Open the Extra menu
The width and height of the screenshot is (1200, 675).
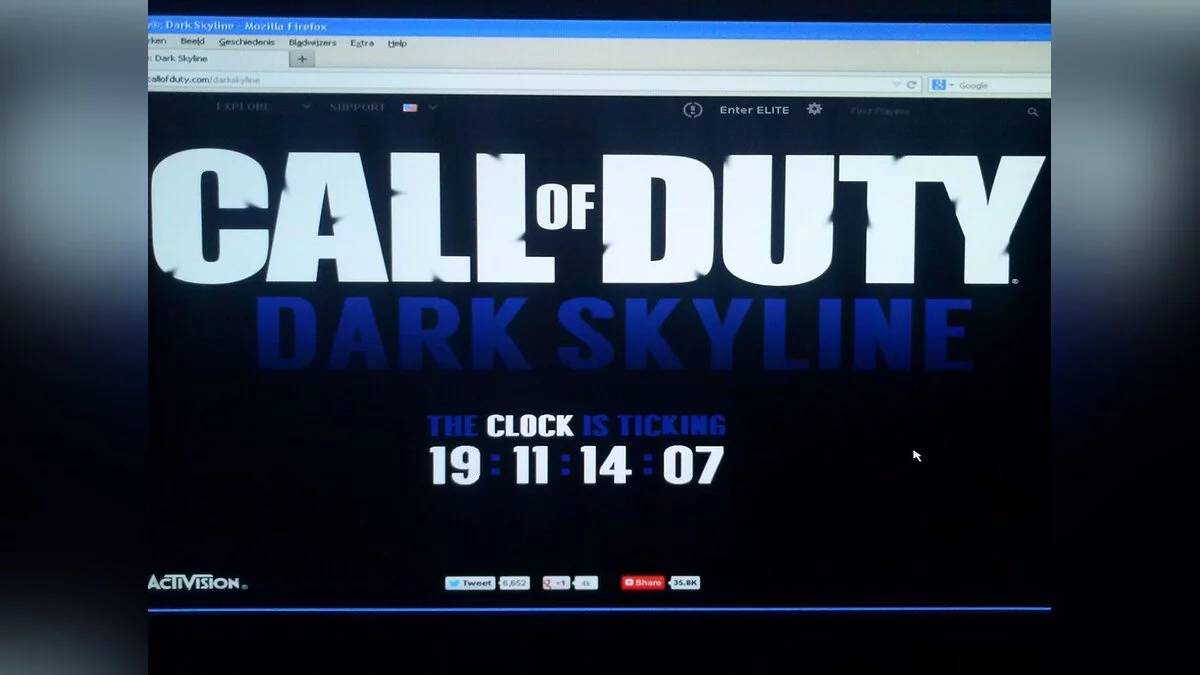click(x=362, y=43)
